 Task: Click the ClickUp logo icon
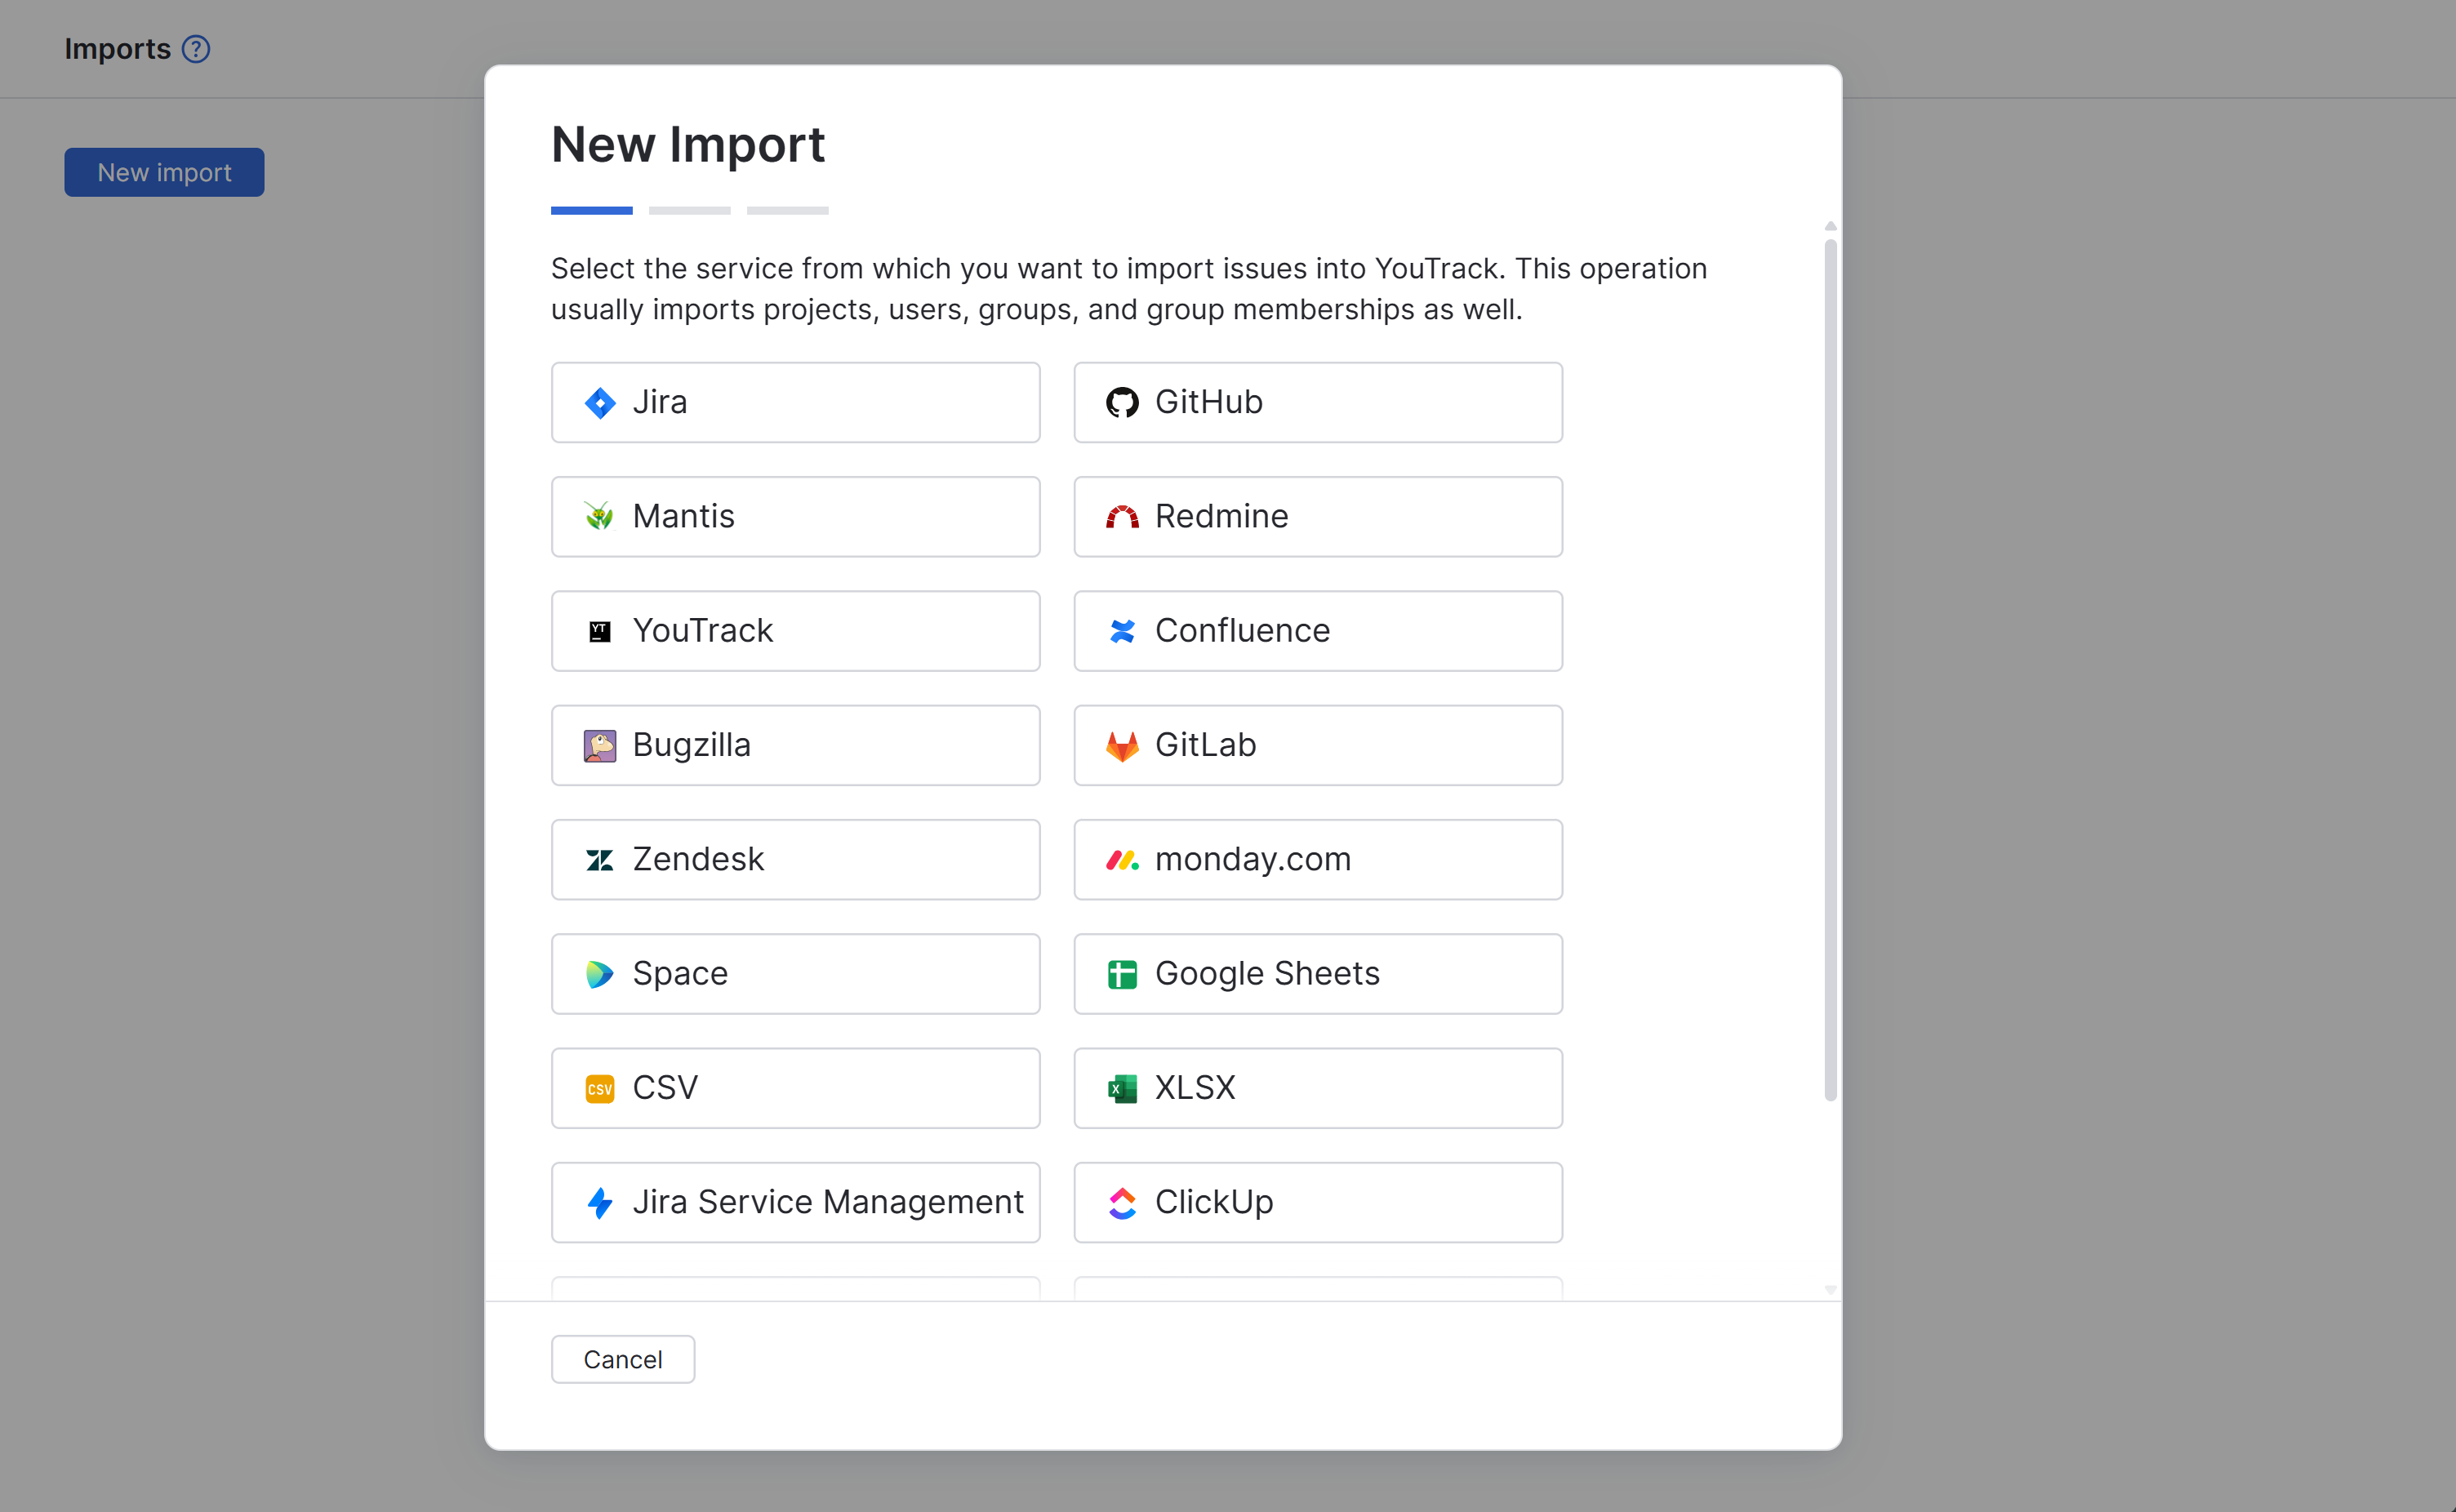(x=1122, y=1203)
